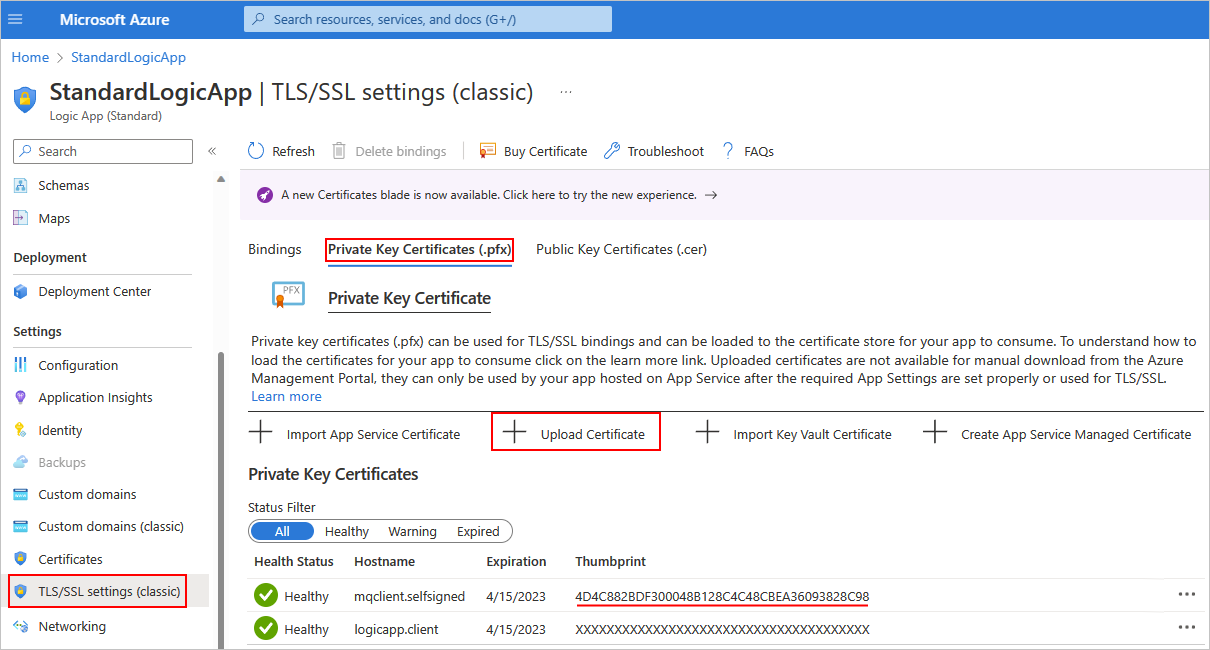Screen dimensions: 1210x650
Task: Click the Application Insights bulb icon
Action: tap(21, 397)
